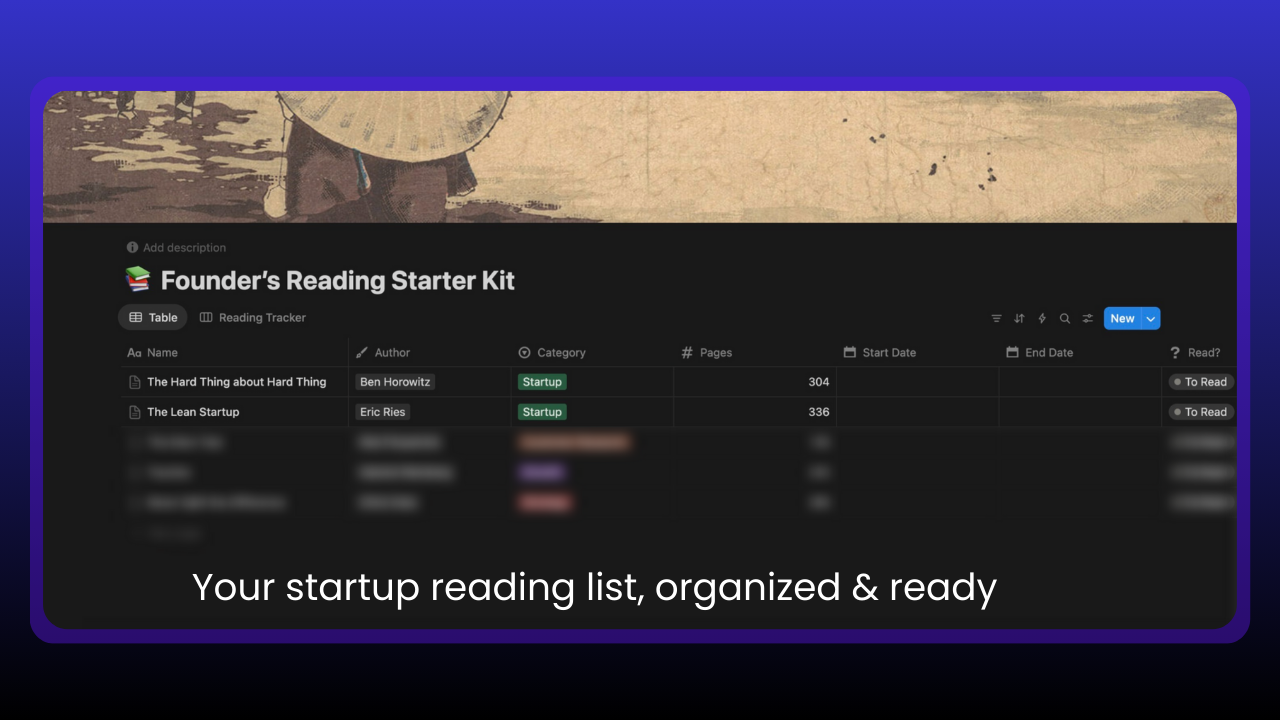Viewport: 1280px width, 720px height.
Task: Open the sort arrows icon
Action: (1019, 319)
